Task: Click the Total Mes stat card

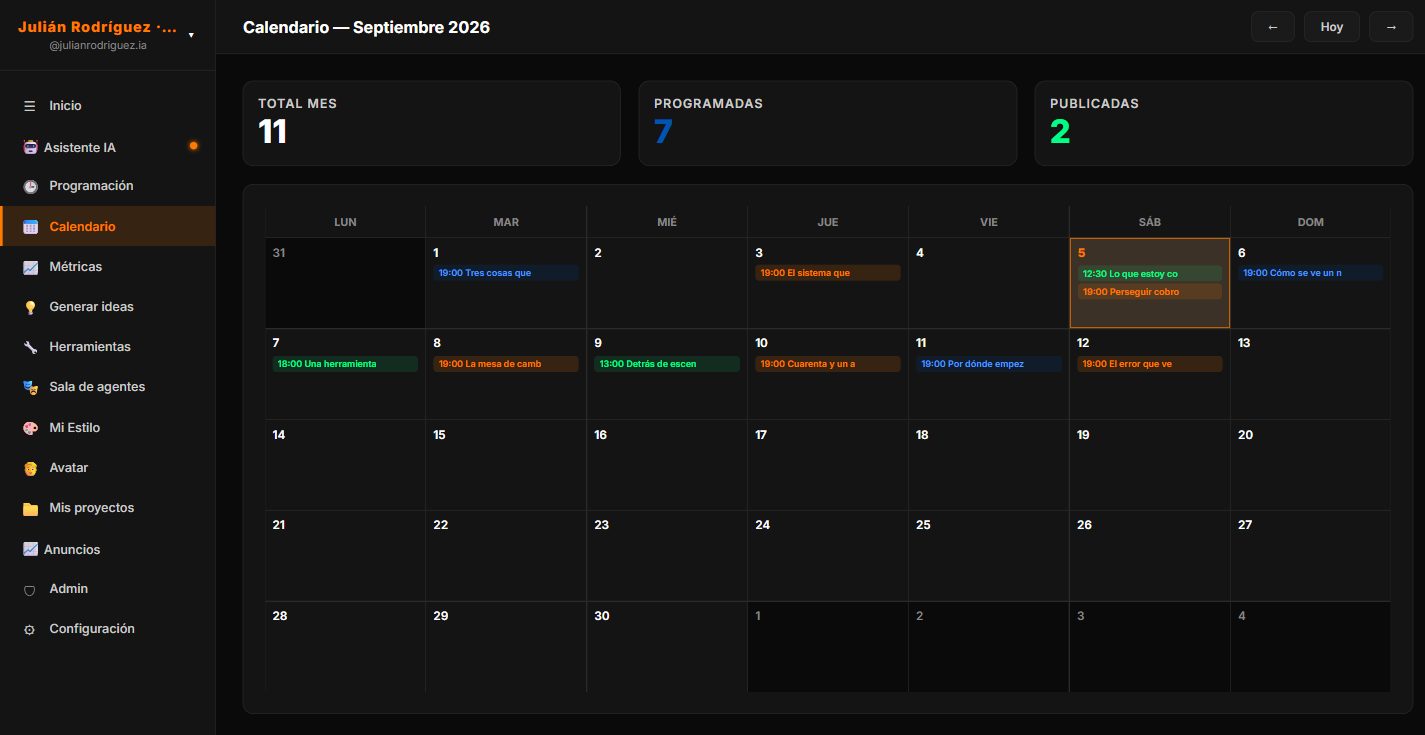Action: pos(432,123)
